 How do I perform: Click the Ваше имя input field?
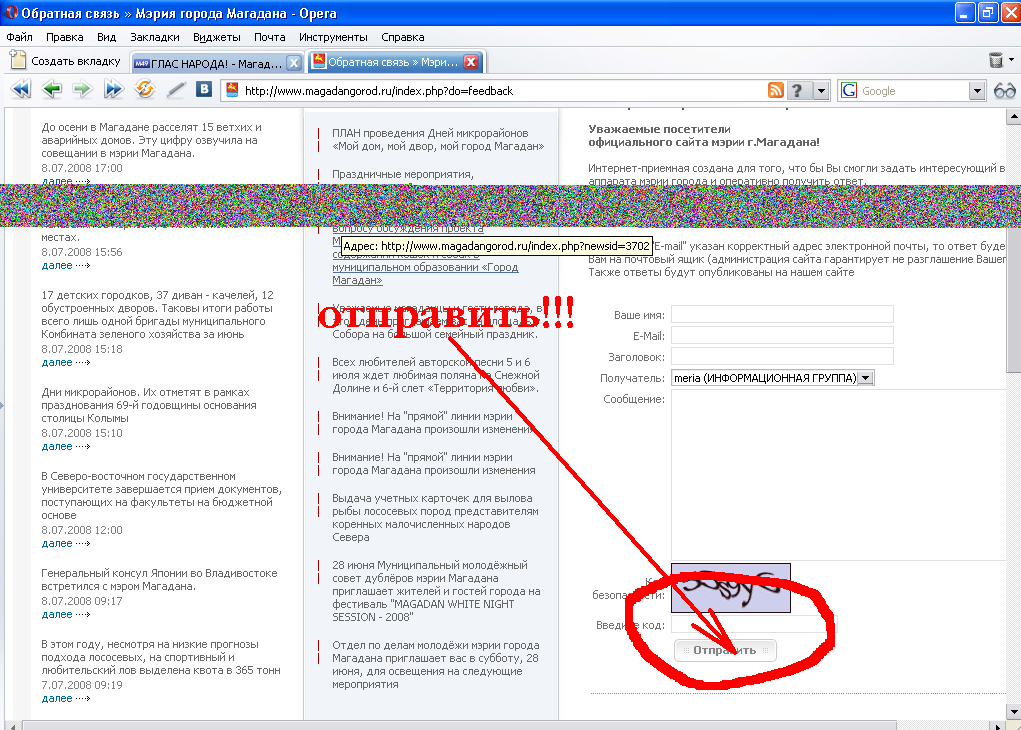782,314
